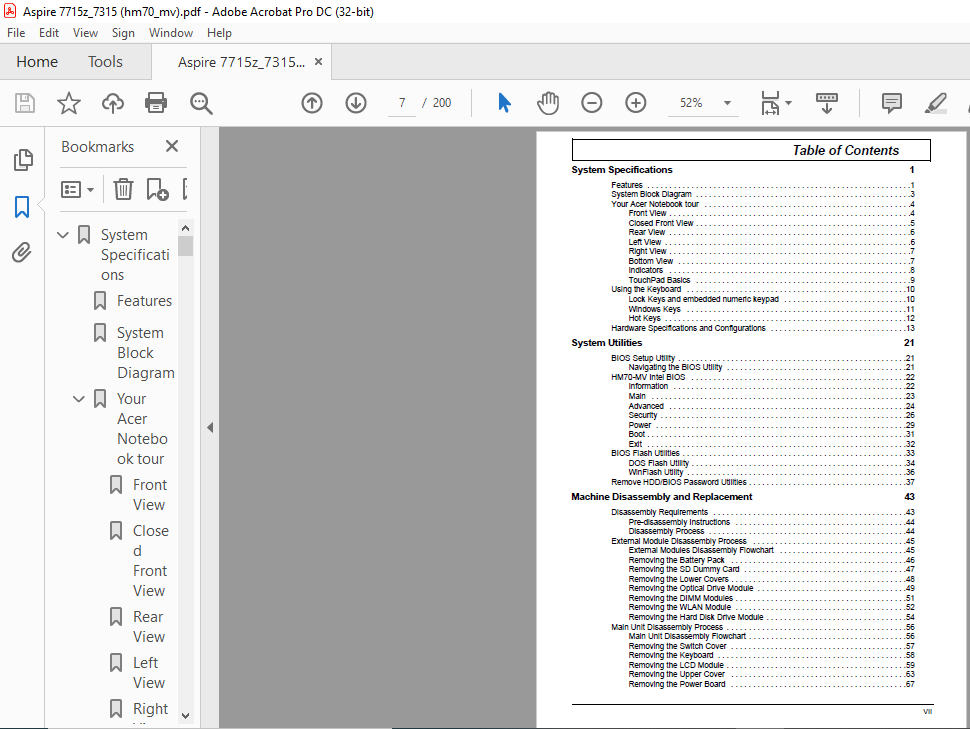
Task: Open the Help menu
Action: [219, 33]
